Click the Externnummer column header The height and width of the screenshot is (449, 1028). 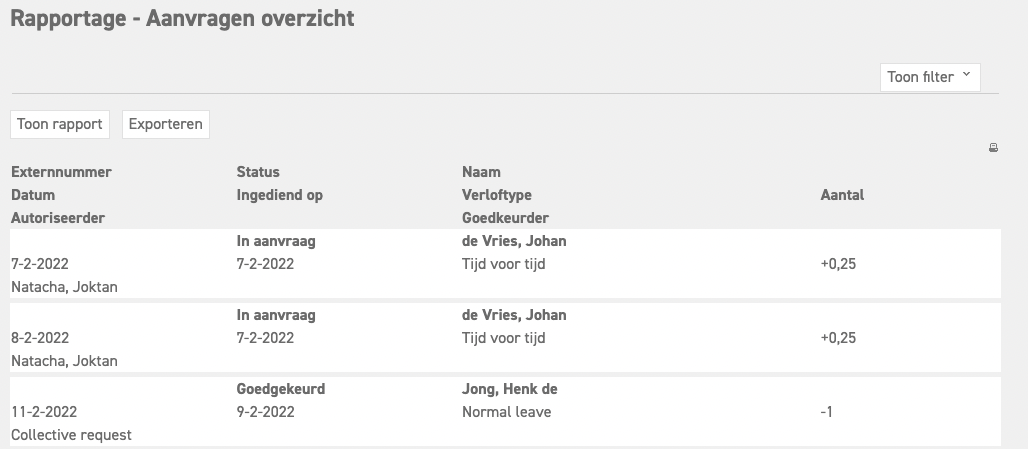pyautogui.click(x=61, y=172)
